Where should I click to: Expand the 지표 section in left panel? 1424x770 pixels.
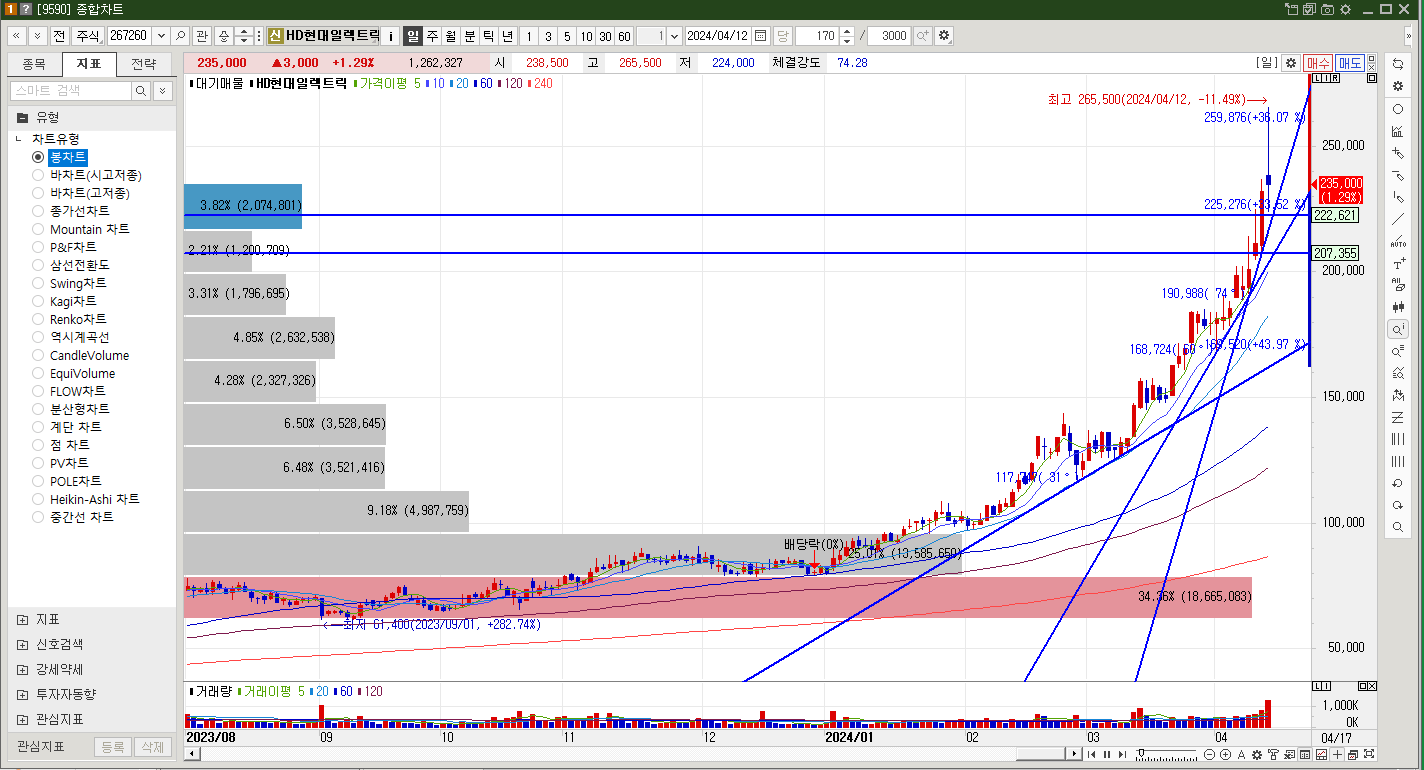[22, 620]
